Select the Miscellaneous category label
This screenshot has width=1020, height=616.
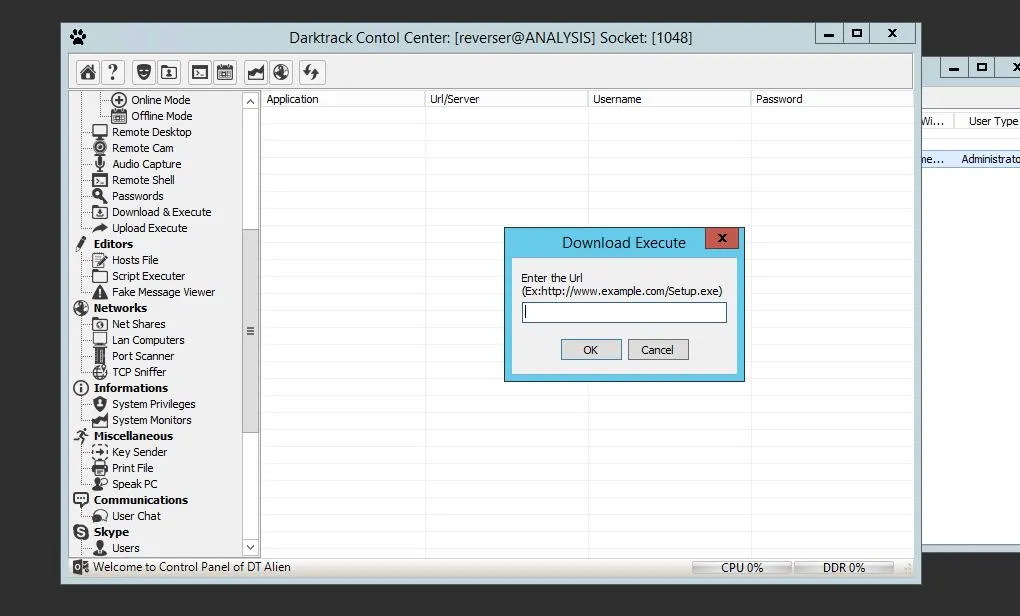point(133,436)
